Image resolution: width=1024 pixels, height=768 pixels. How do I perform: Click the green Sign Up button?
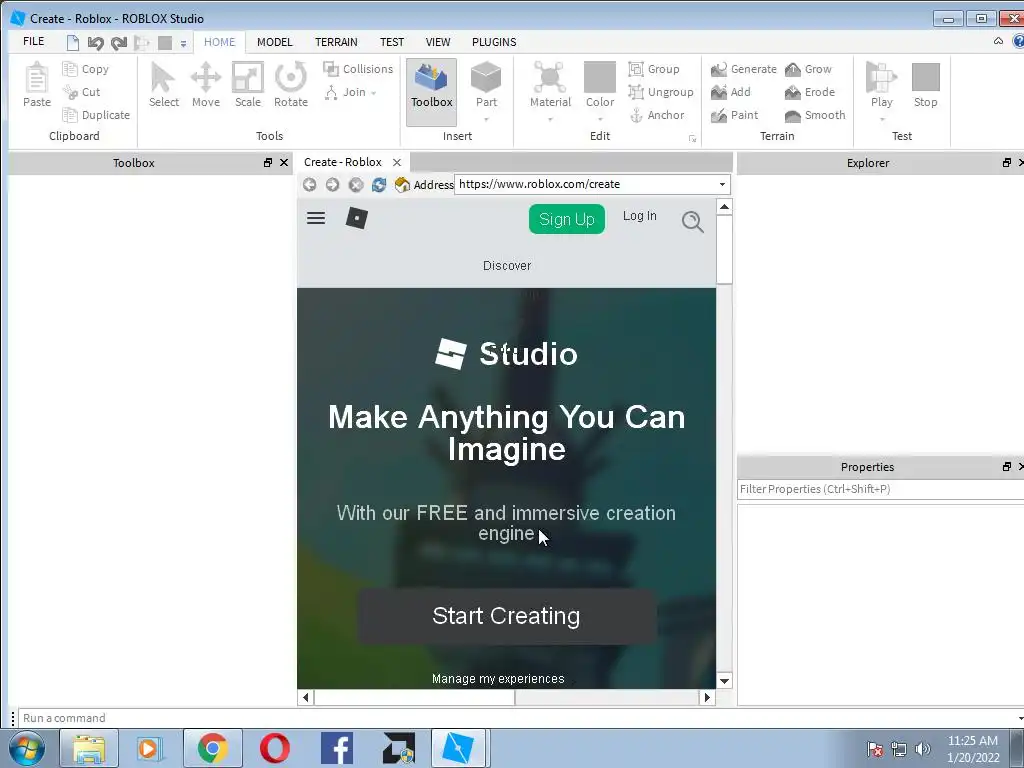click(x=567, y=219)
